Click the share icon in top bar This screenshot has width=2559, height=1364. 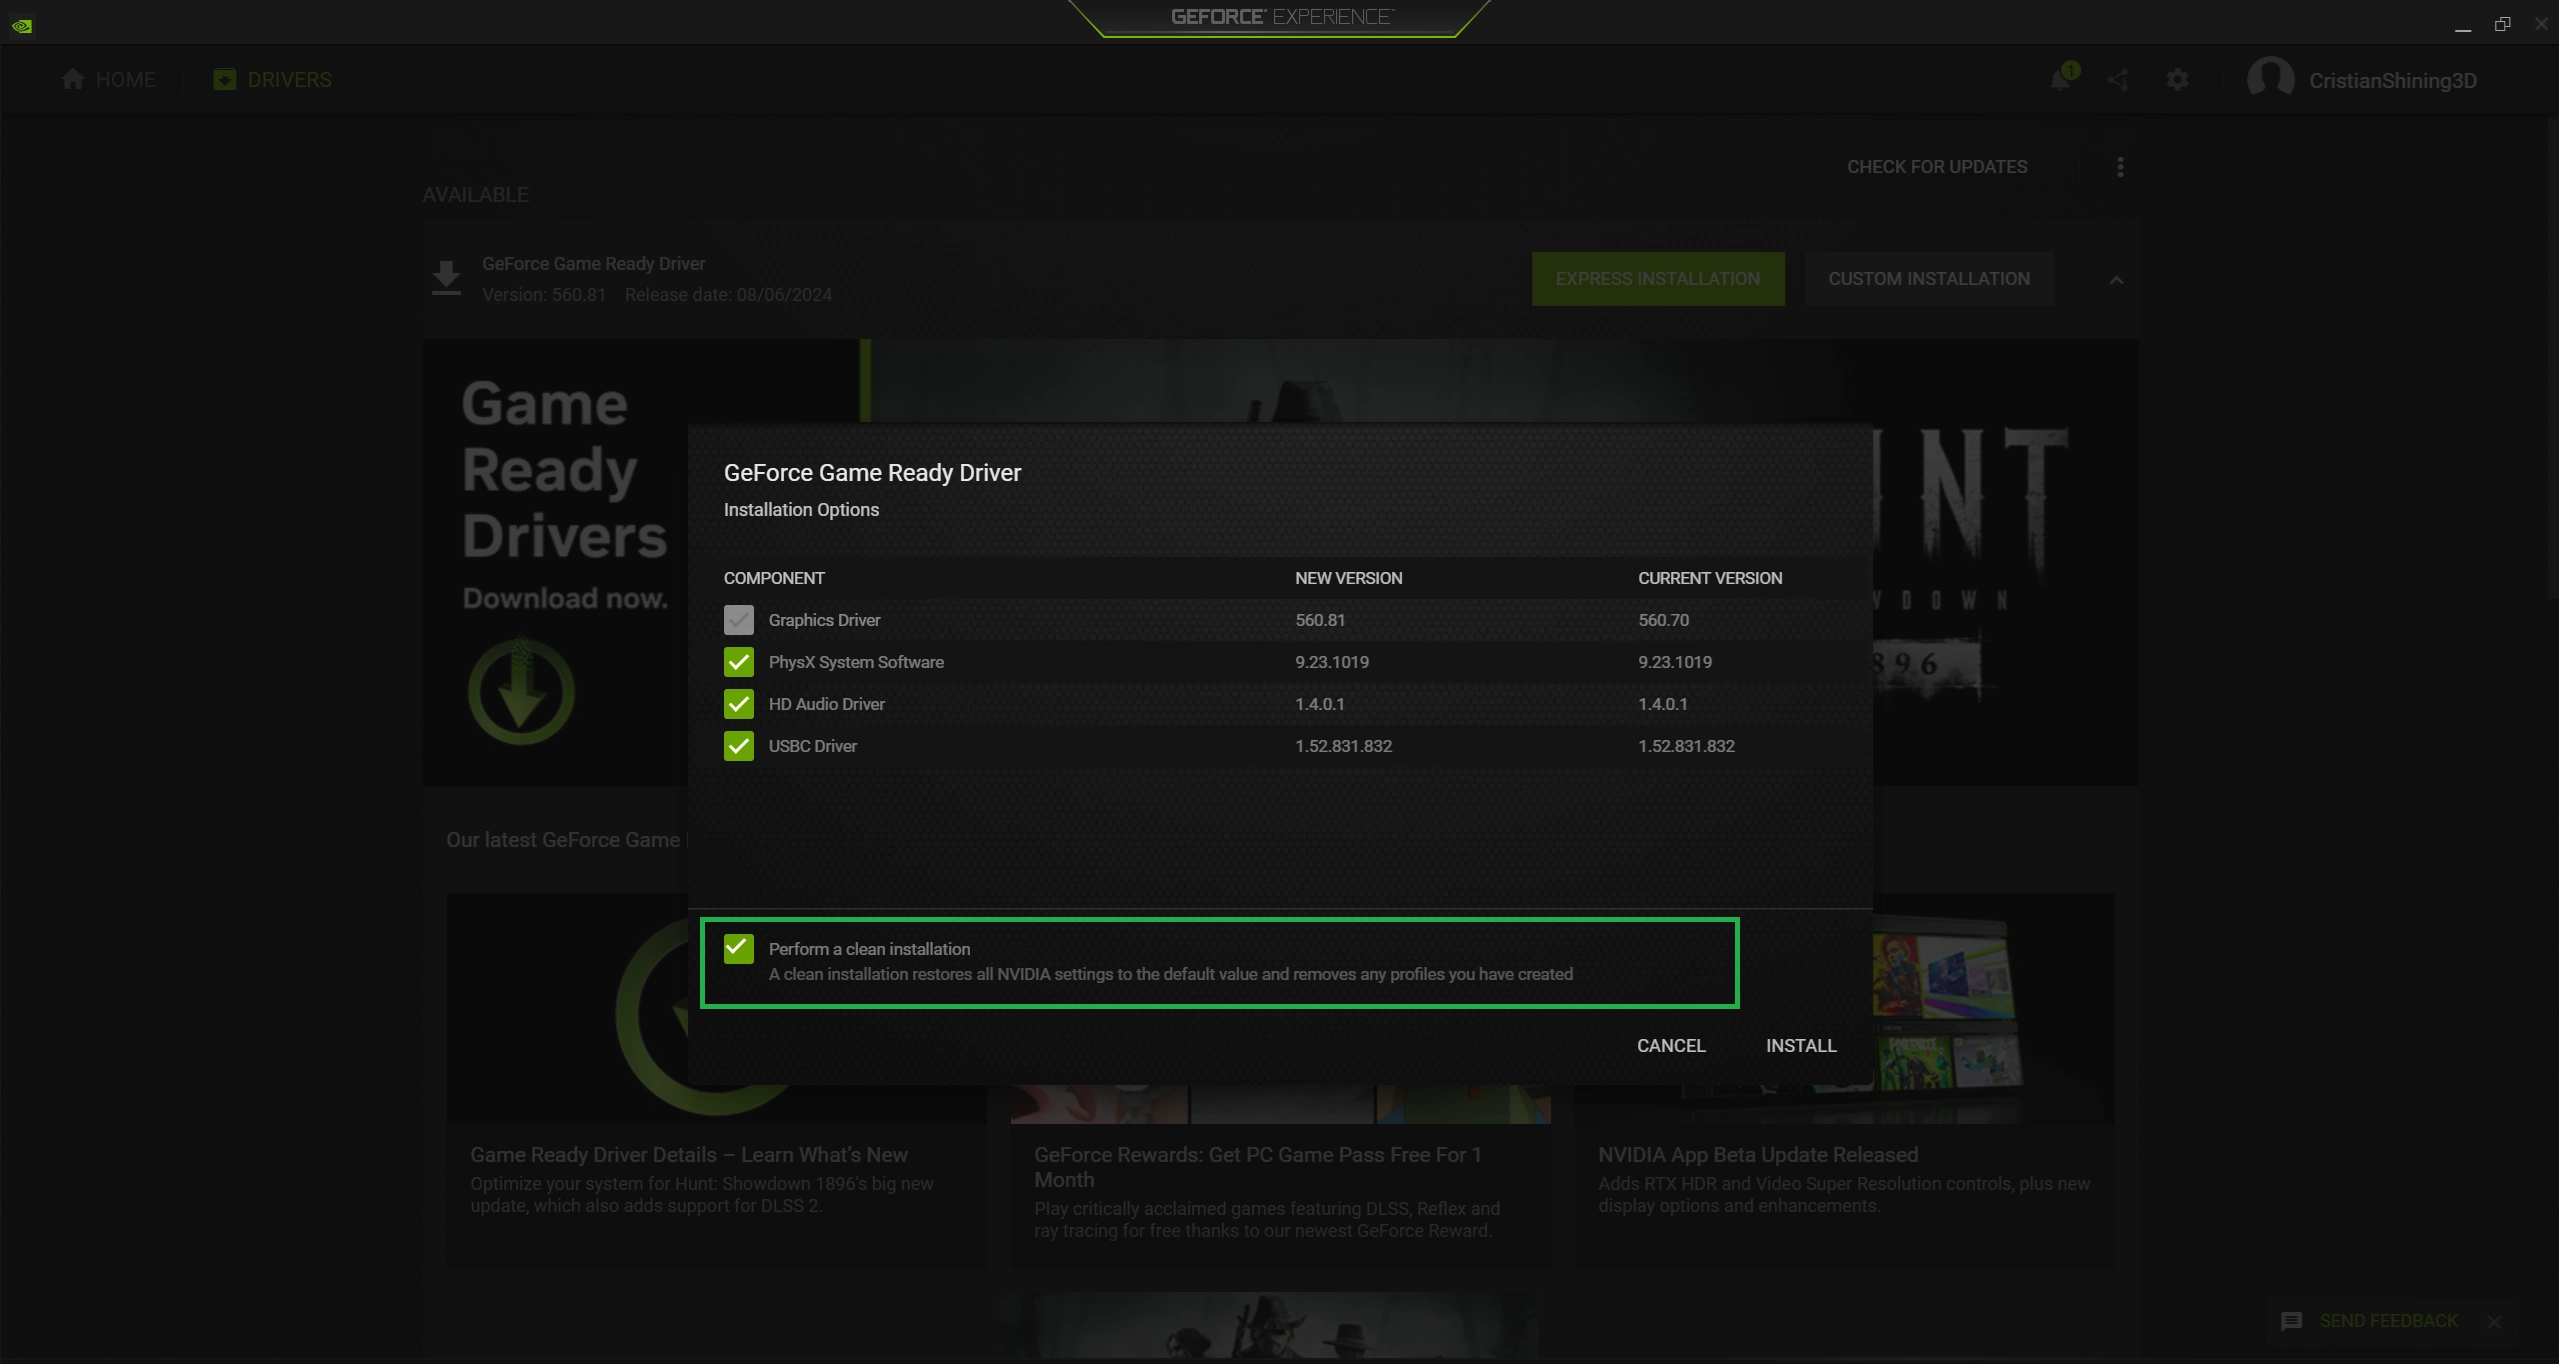coord(2118,80)
